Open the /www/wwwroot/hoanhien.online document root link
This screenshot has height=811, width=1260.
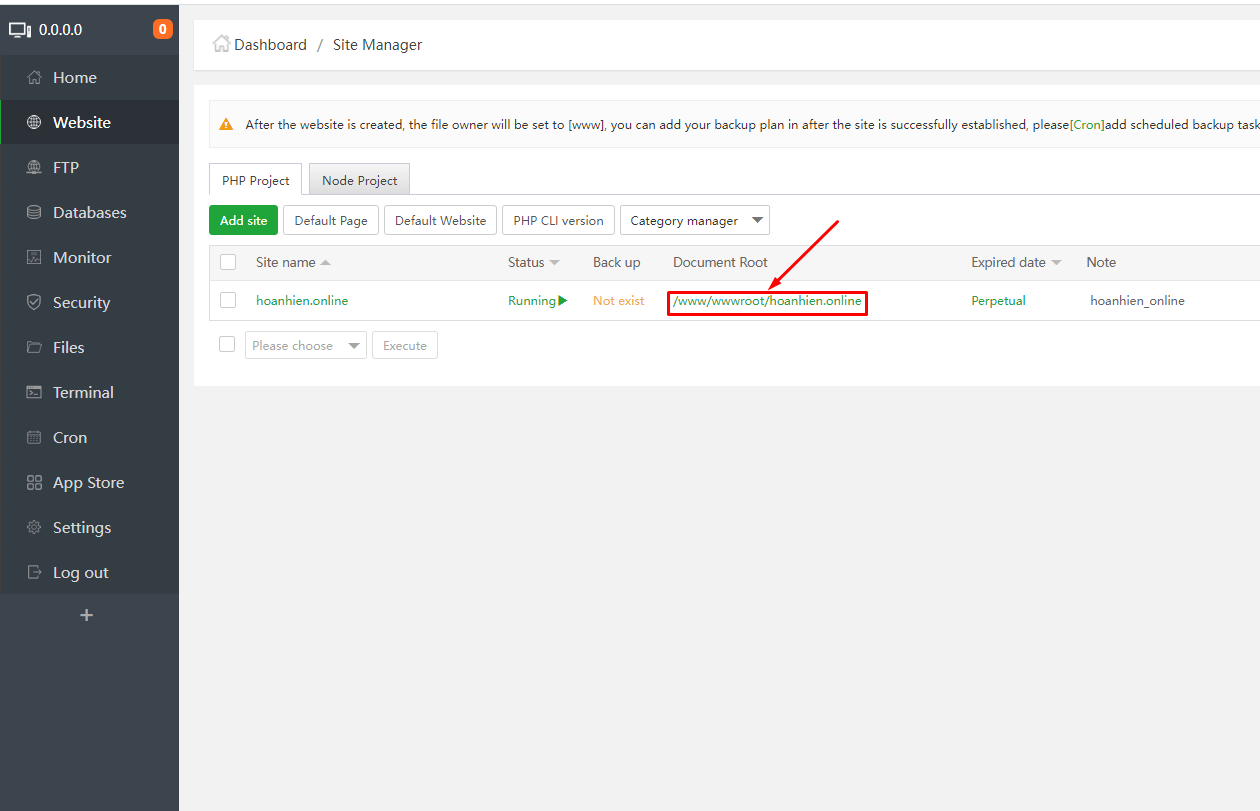click(x=767, y=301)
